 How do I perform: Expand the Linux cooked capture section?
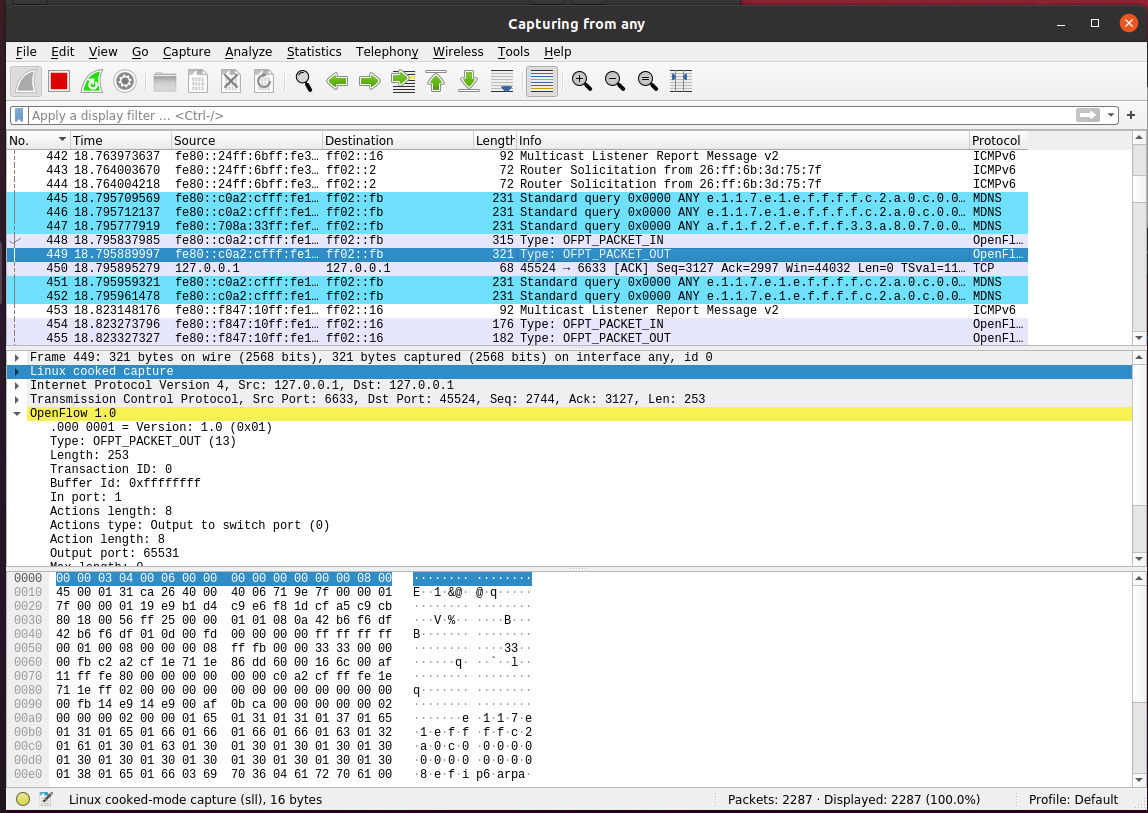(17, 371)
